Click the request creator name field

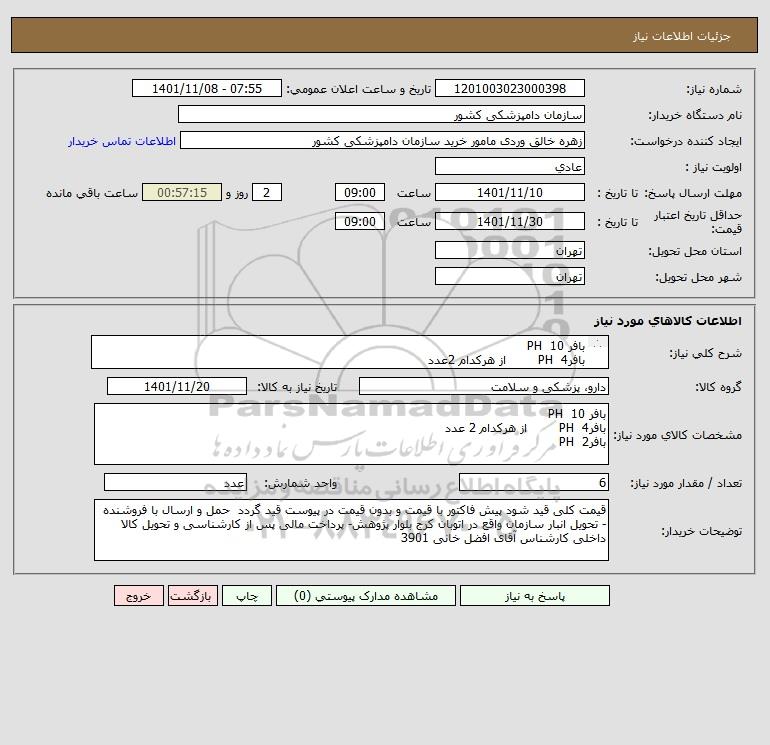(x=382, y=140)
